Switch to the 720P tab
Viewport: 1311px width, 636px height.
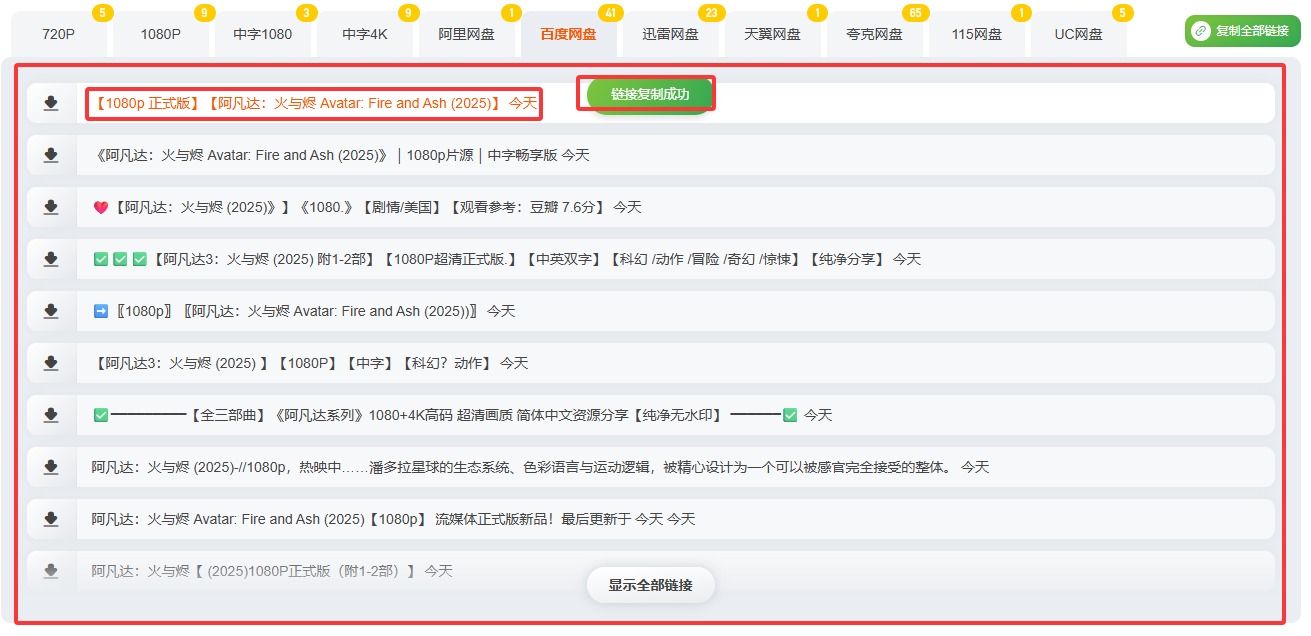click(59, 34)
